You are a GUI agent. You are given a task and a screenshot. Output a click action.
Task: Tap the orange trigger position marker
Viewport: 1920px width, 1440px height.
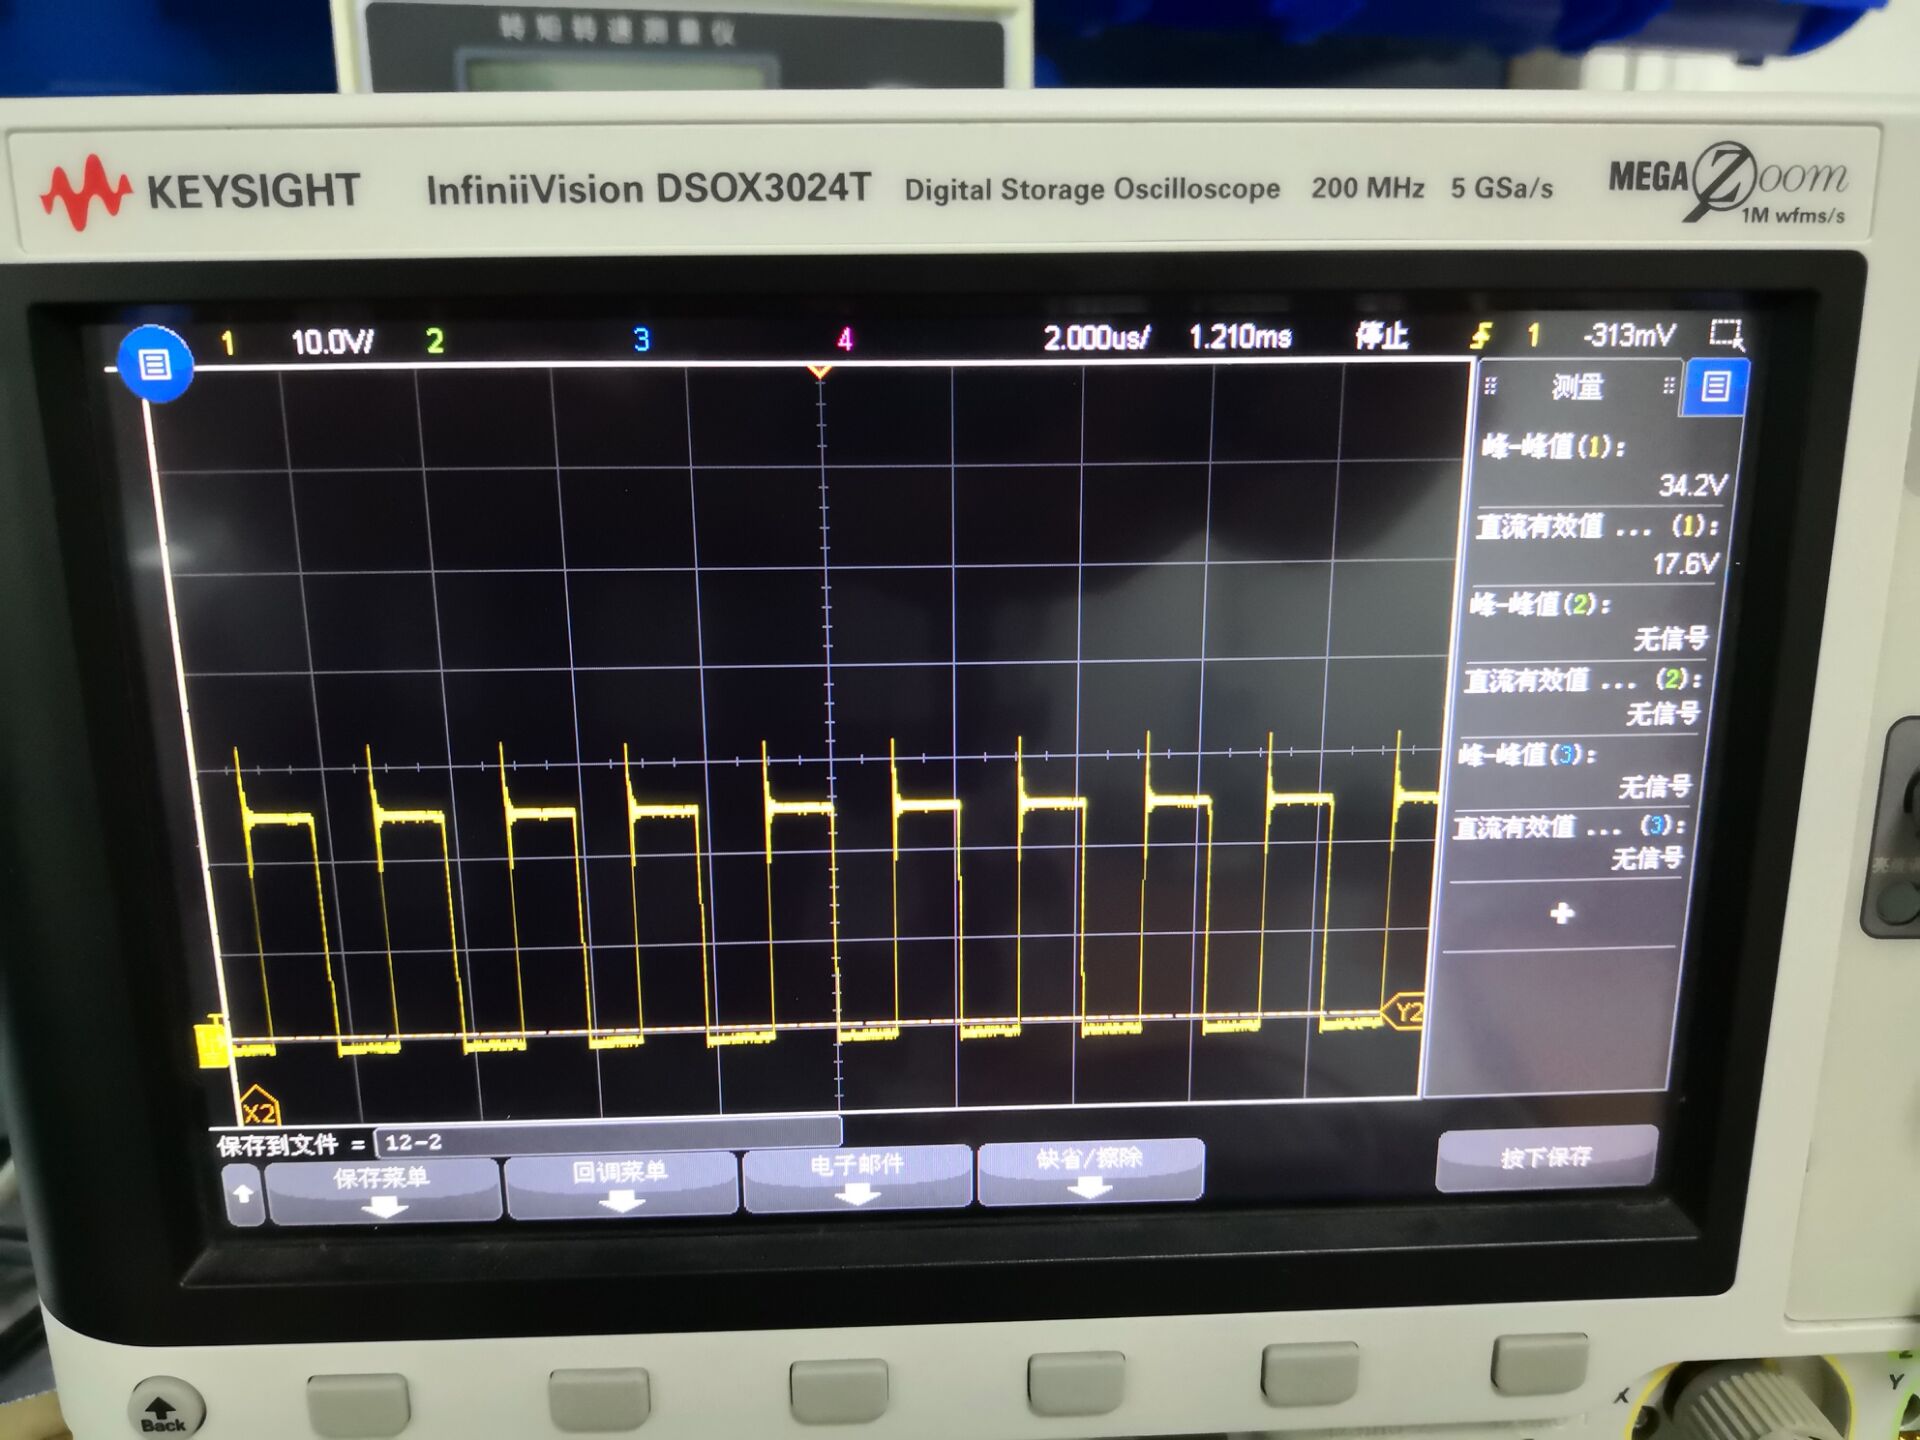tap(819, 372)
